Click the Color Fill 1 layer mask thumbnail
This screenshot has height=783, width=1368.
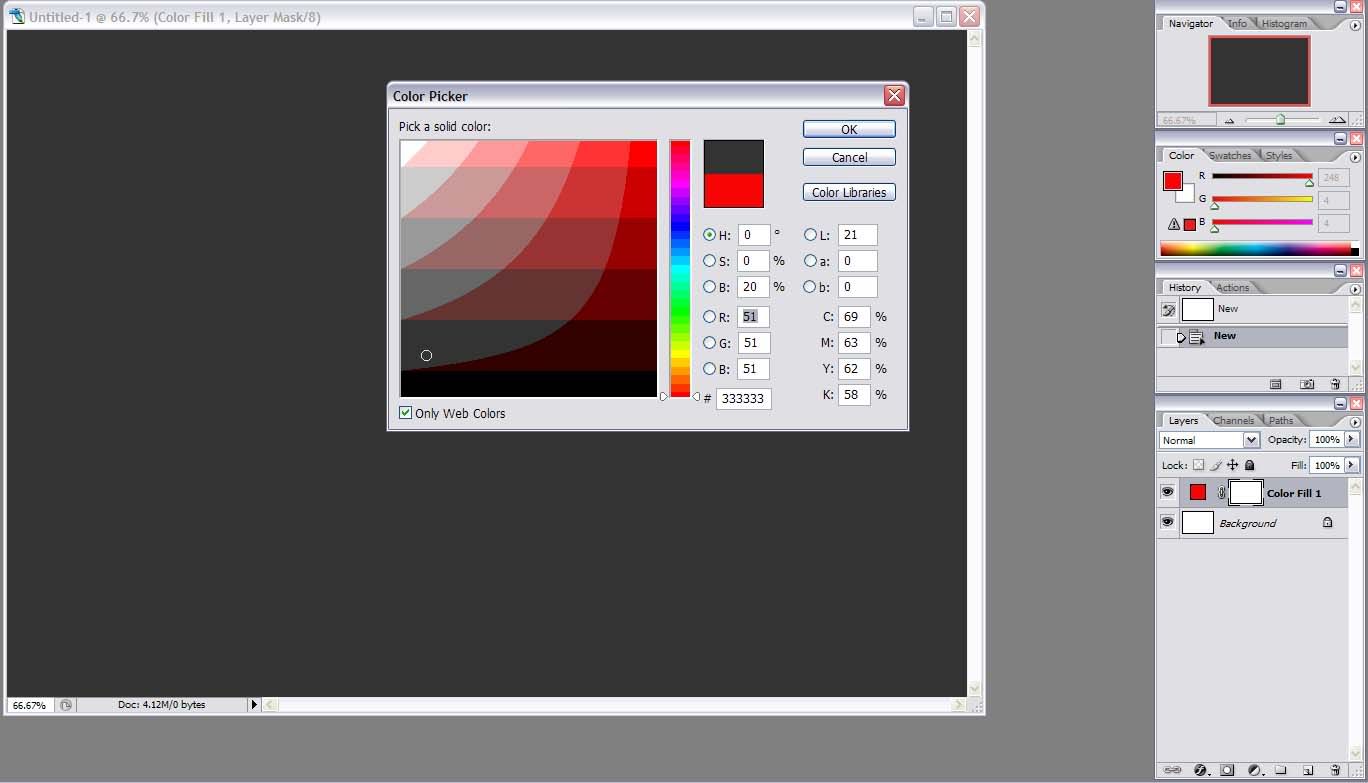(1245, 493)
